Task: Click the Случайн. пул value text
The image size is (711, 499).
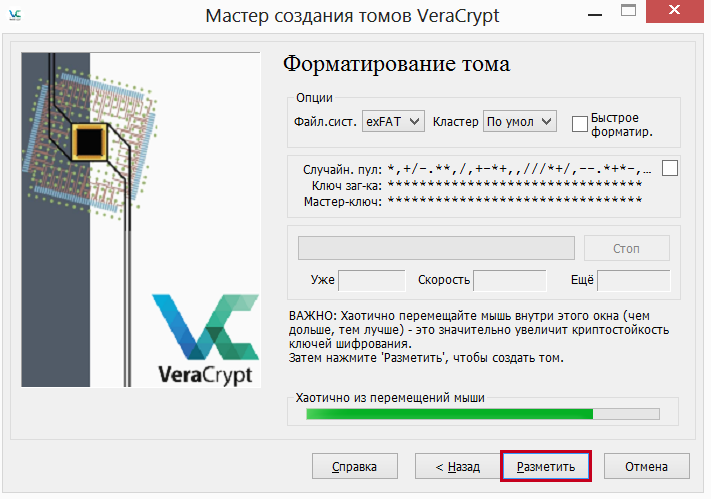Action: coord(520,170)
